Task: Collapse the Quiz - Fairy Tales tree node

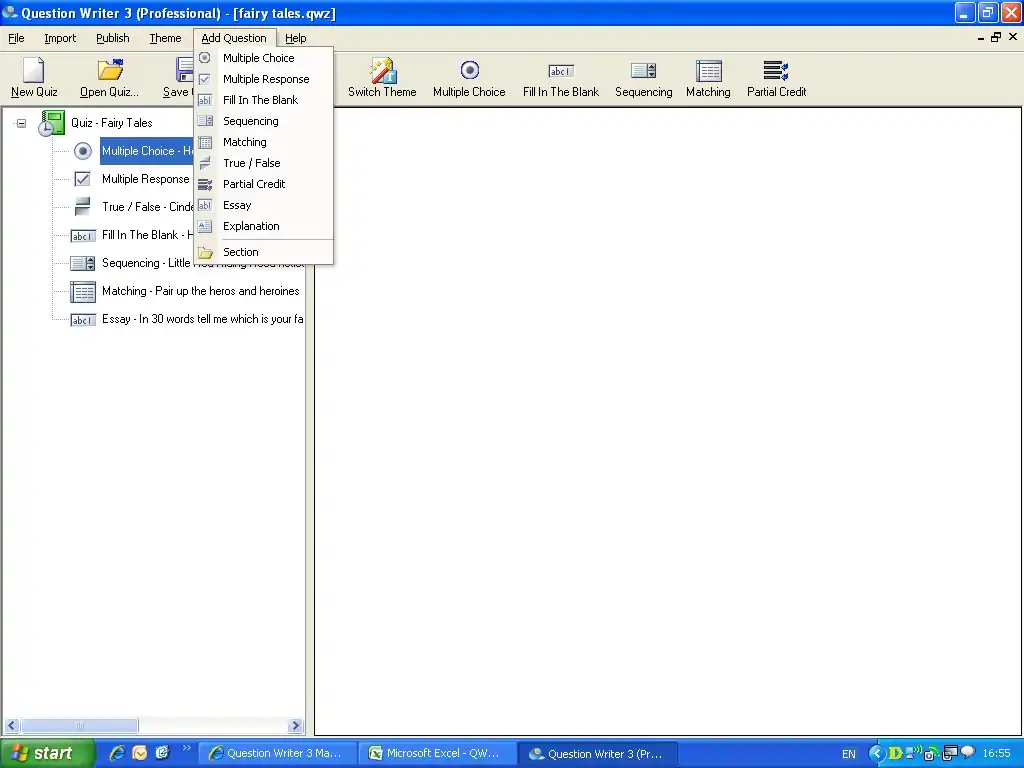Action: click(21, 123)
